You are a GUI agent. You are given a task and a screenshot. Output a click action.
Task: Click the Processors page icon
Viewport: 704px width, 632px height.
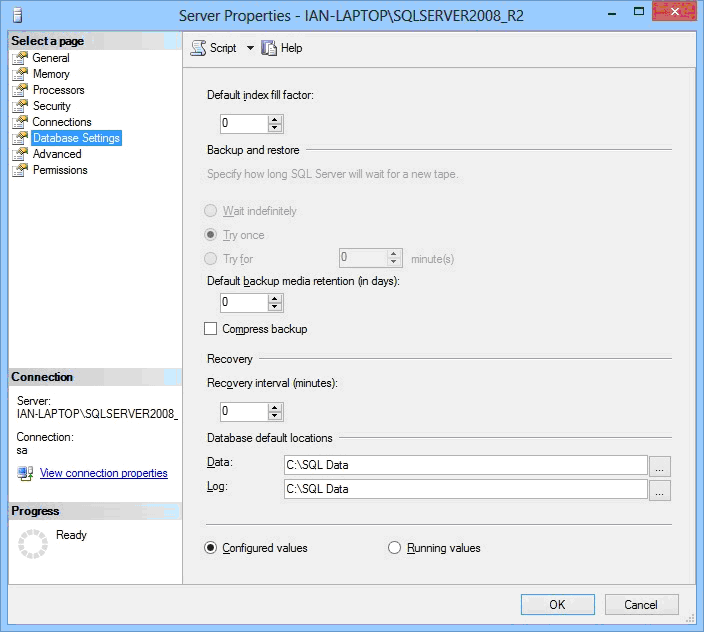[x=20, y=90]
